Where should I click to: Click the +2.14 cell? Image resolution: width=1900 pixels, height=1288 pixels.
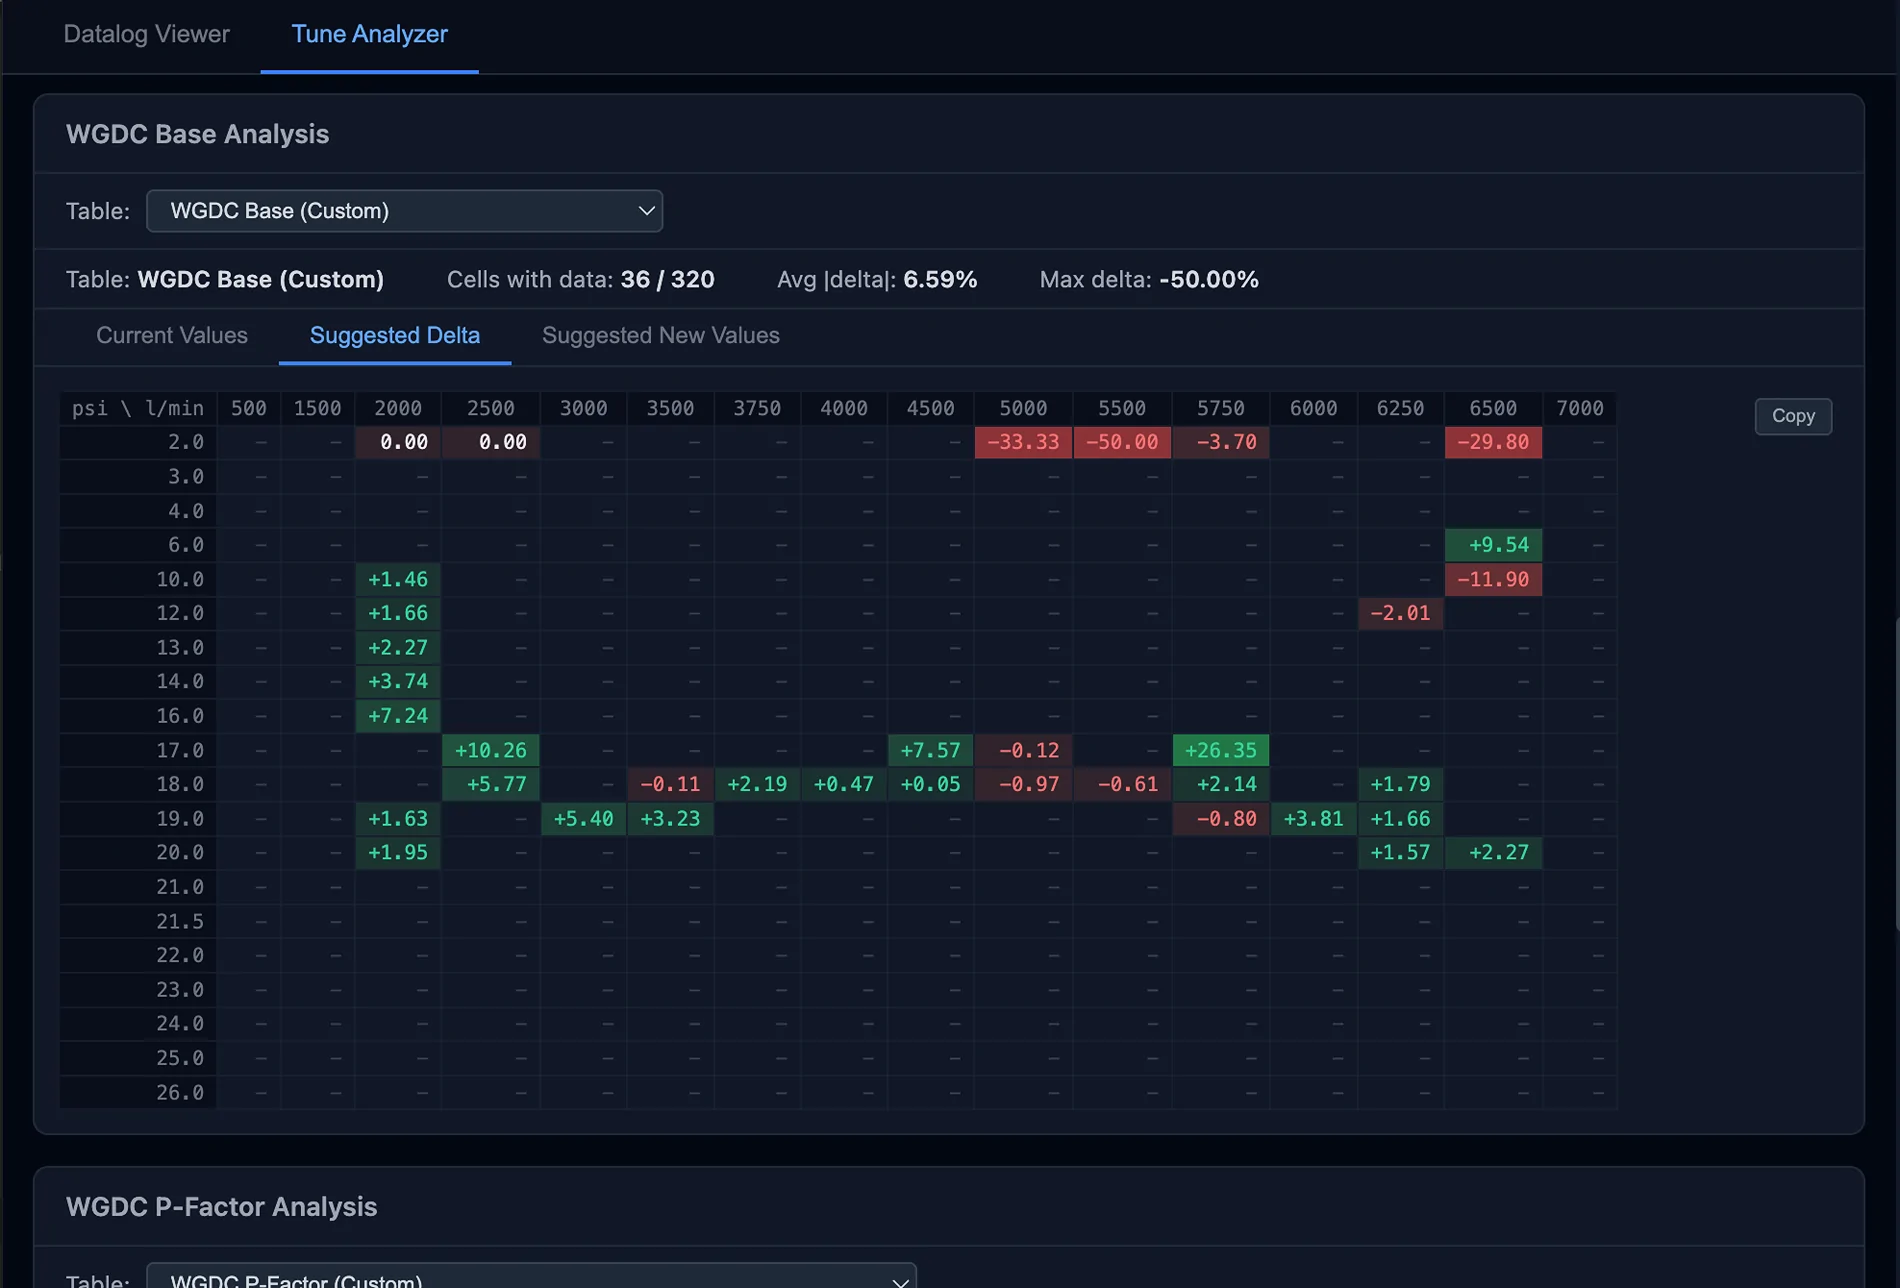click(1221, 784)
